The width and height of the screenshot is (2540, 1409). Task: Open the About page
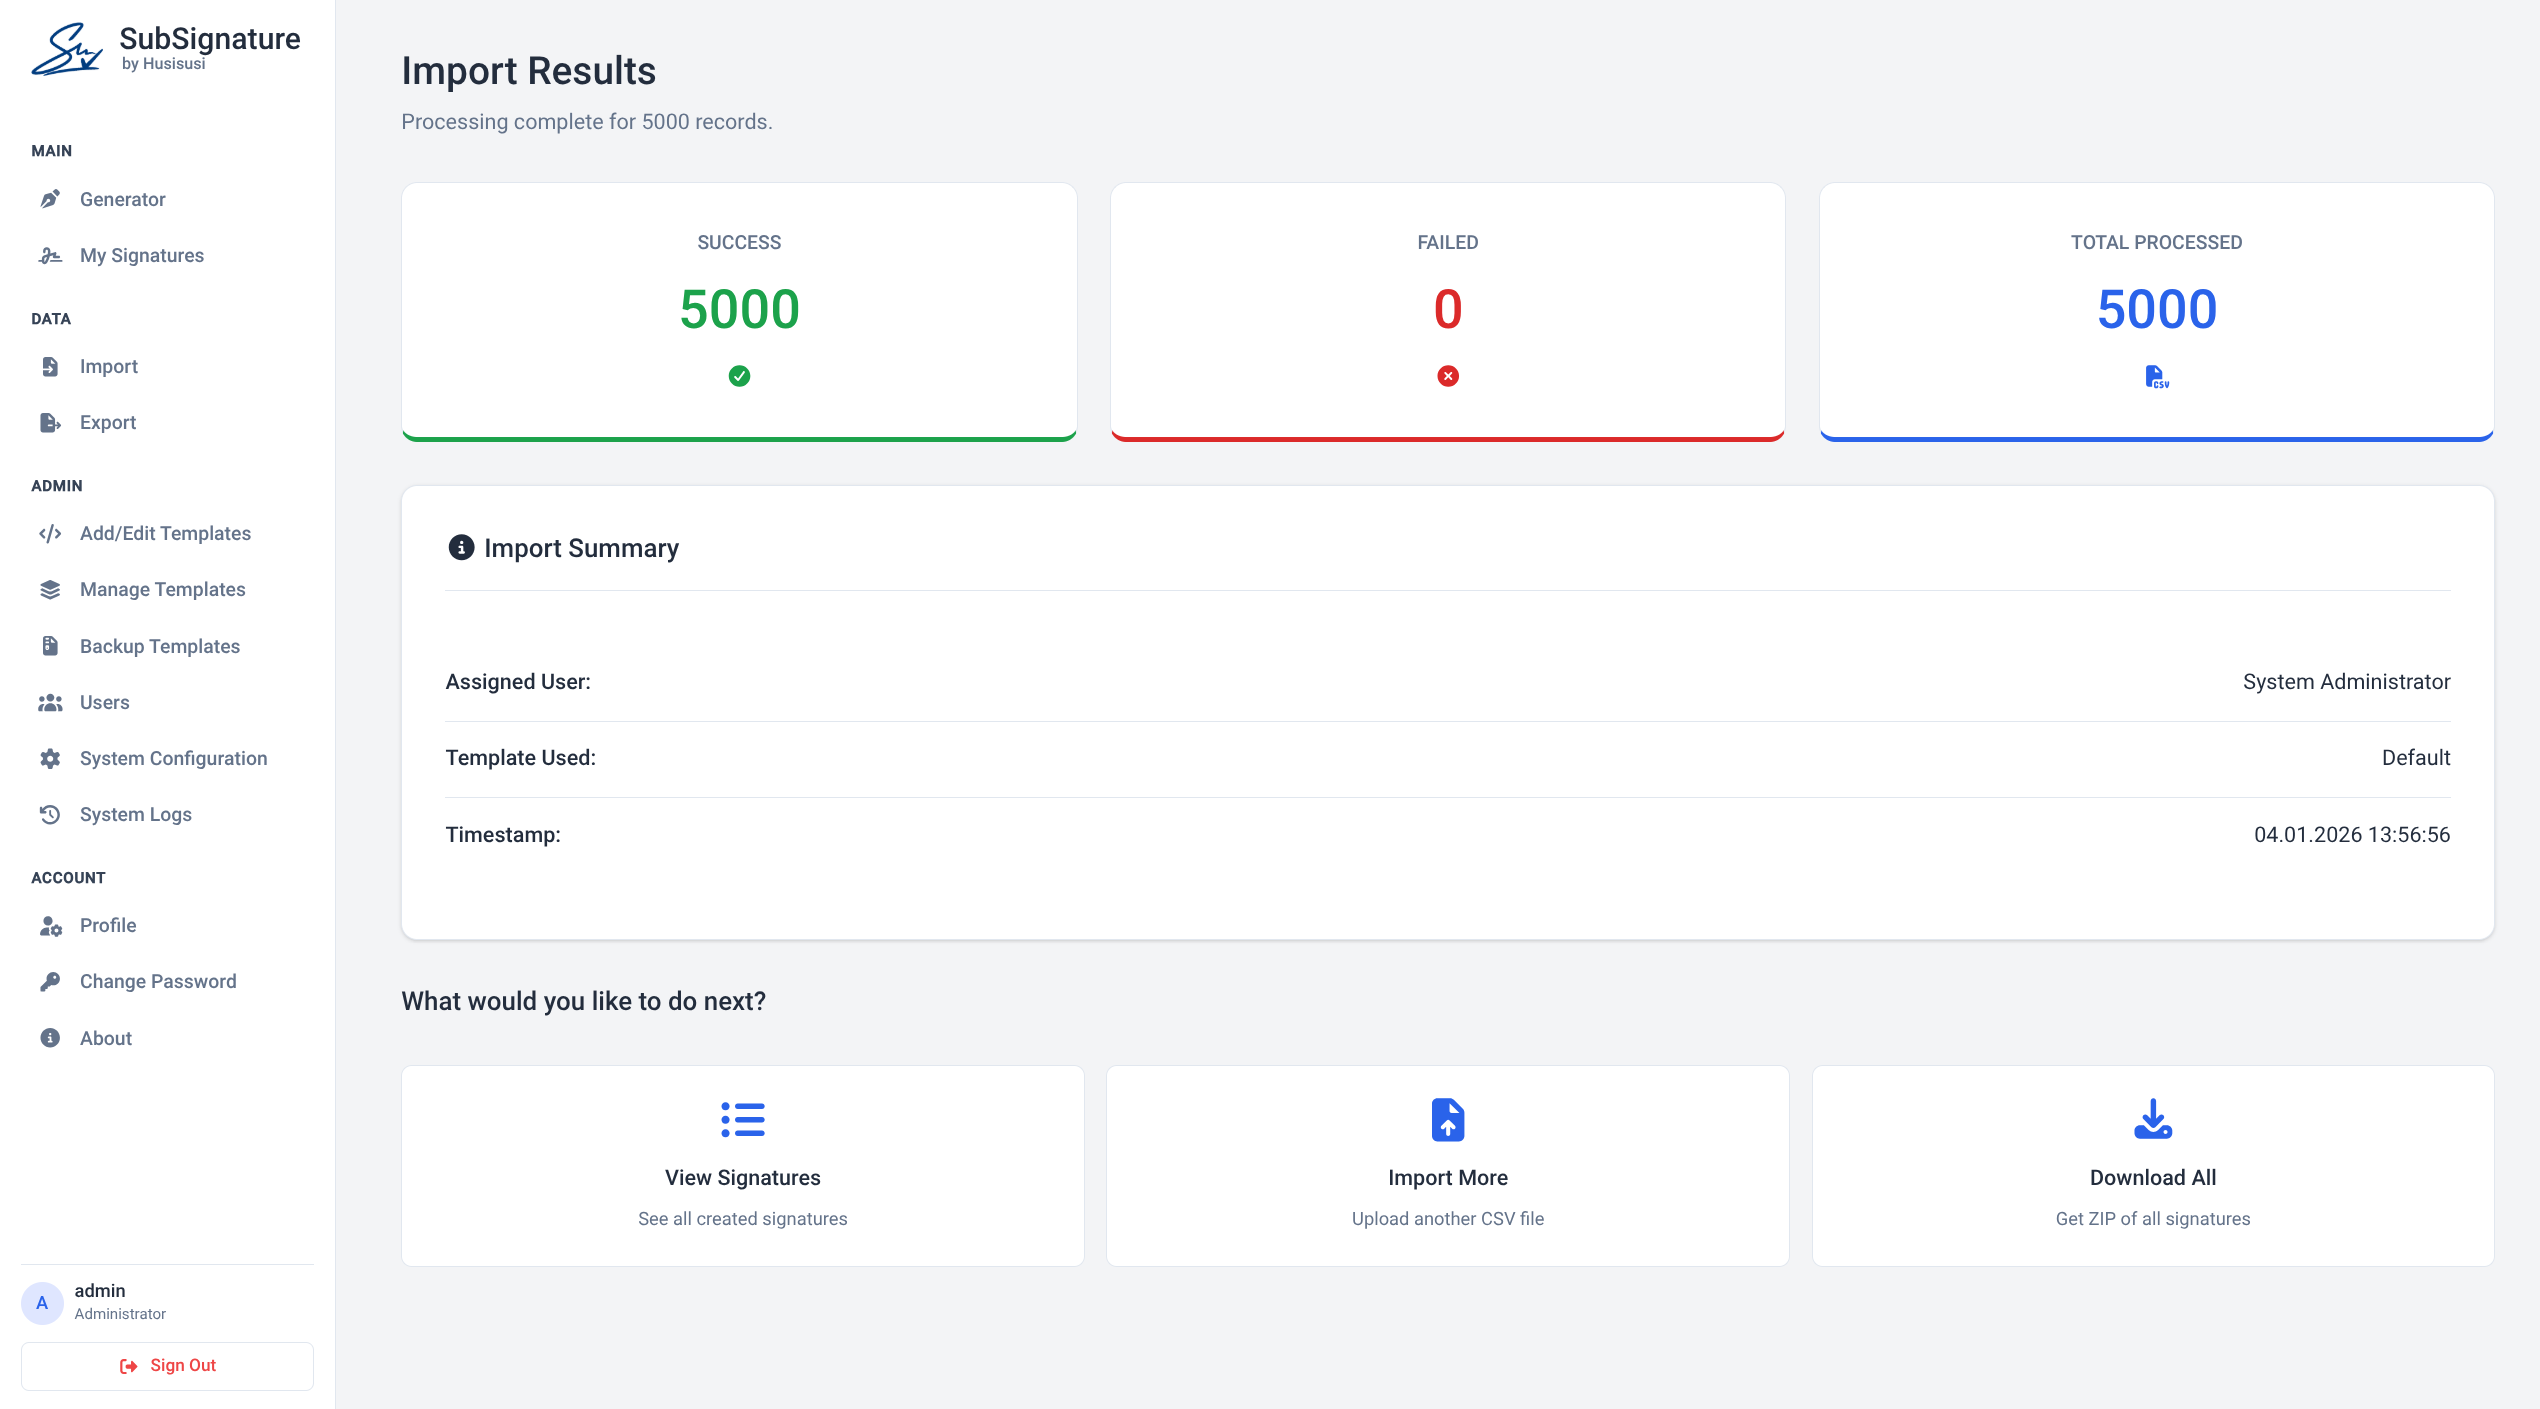[106, 1039]
